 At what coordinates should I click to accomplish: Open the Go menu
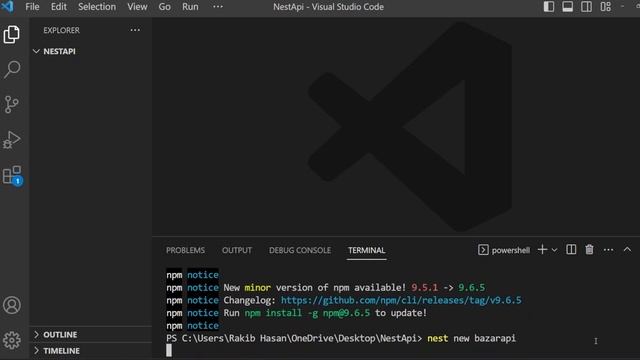point(164,7)
